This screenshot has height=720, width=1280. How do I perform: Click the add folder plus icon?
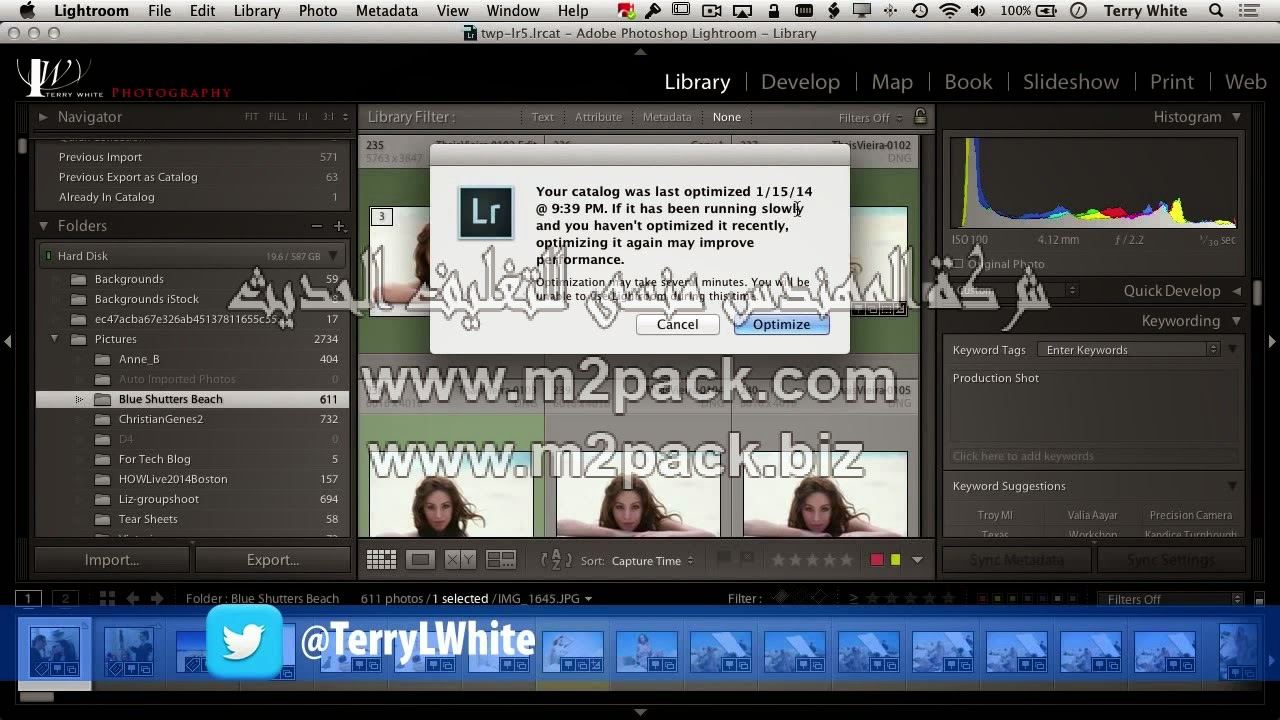339,226
